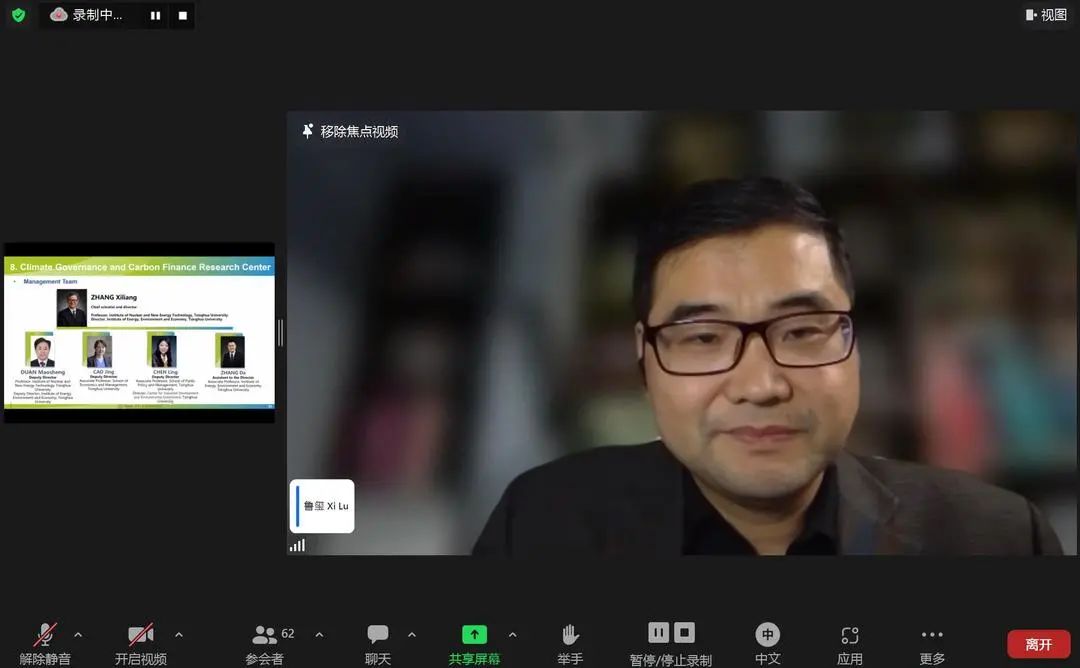This screenshot has width=1080, height=668.
Task: Open the 应用 apps panel
Action: click(x=850, y=635)
